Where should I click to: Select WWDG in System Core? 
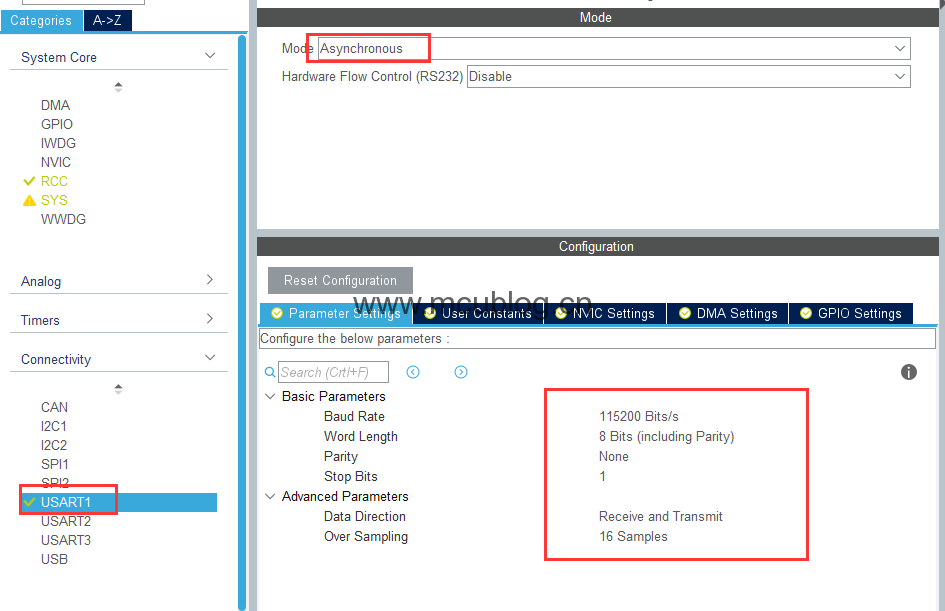point(63,219)
